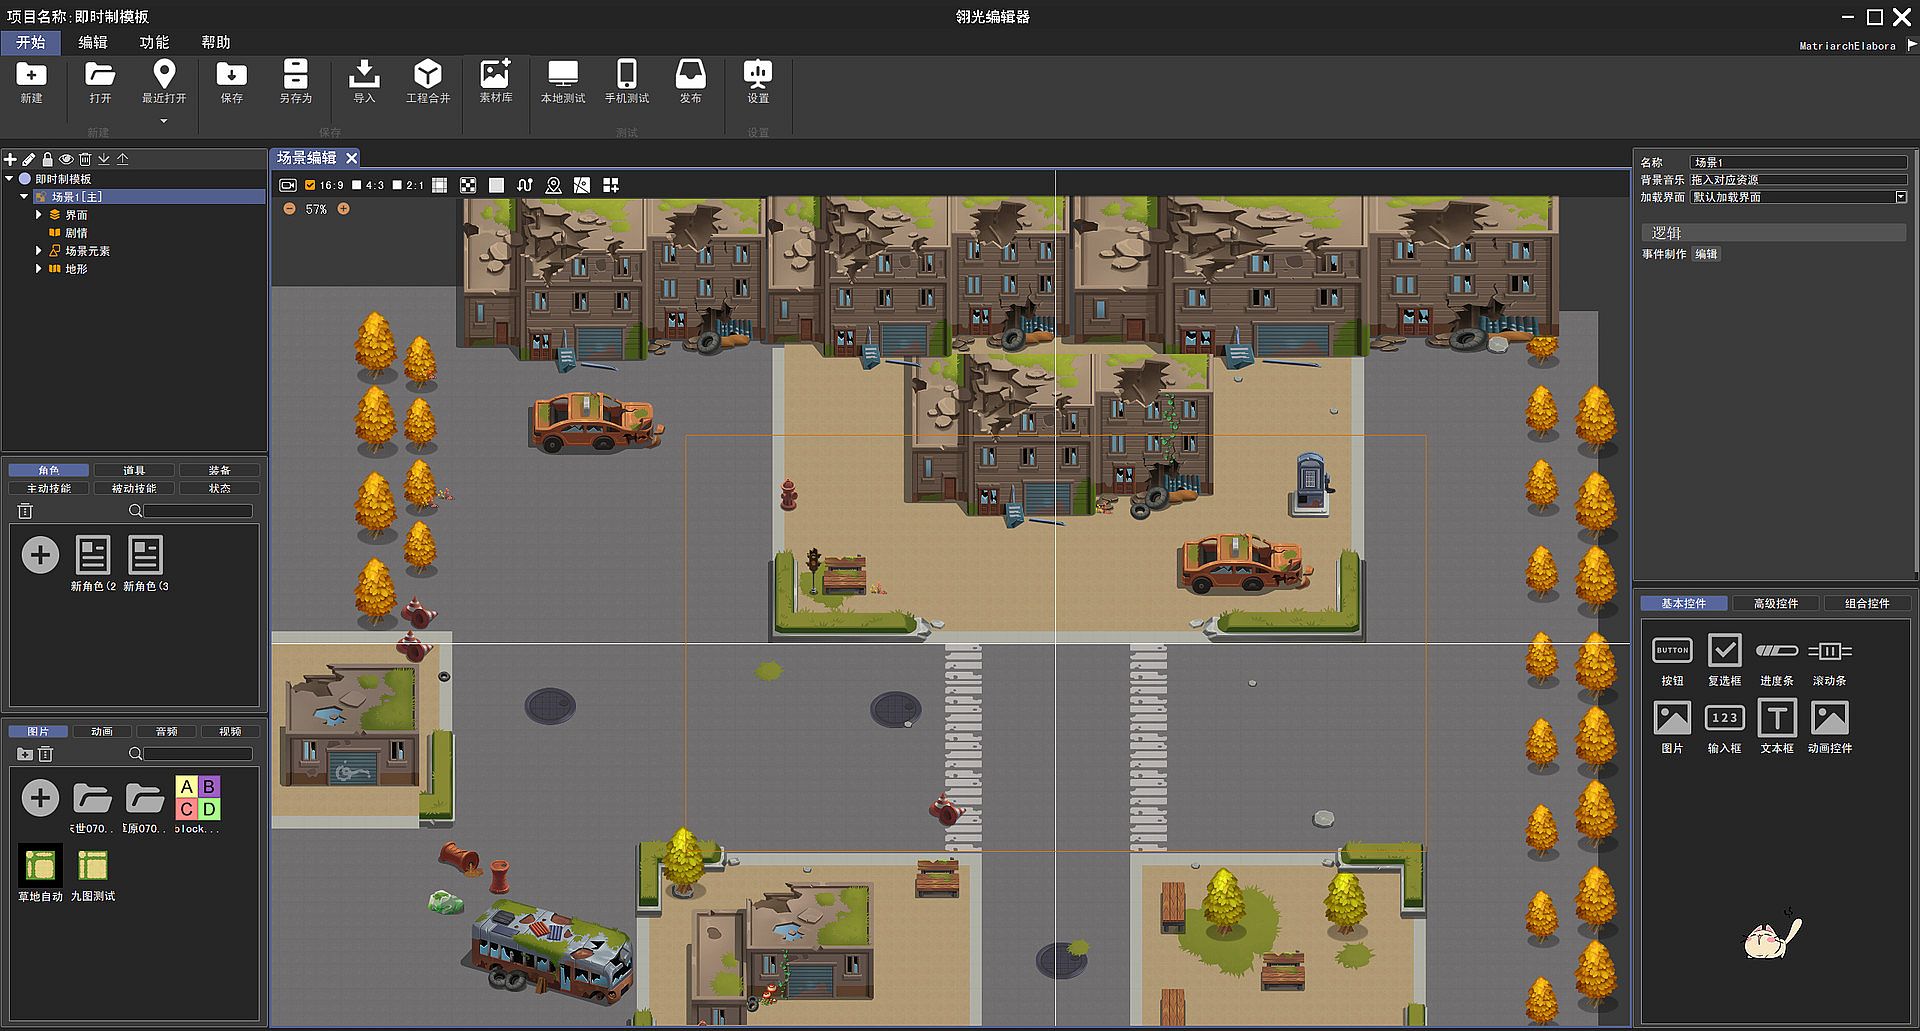
Task: Zoom in with the orange plus button
Action: click(x=344, y=209)
